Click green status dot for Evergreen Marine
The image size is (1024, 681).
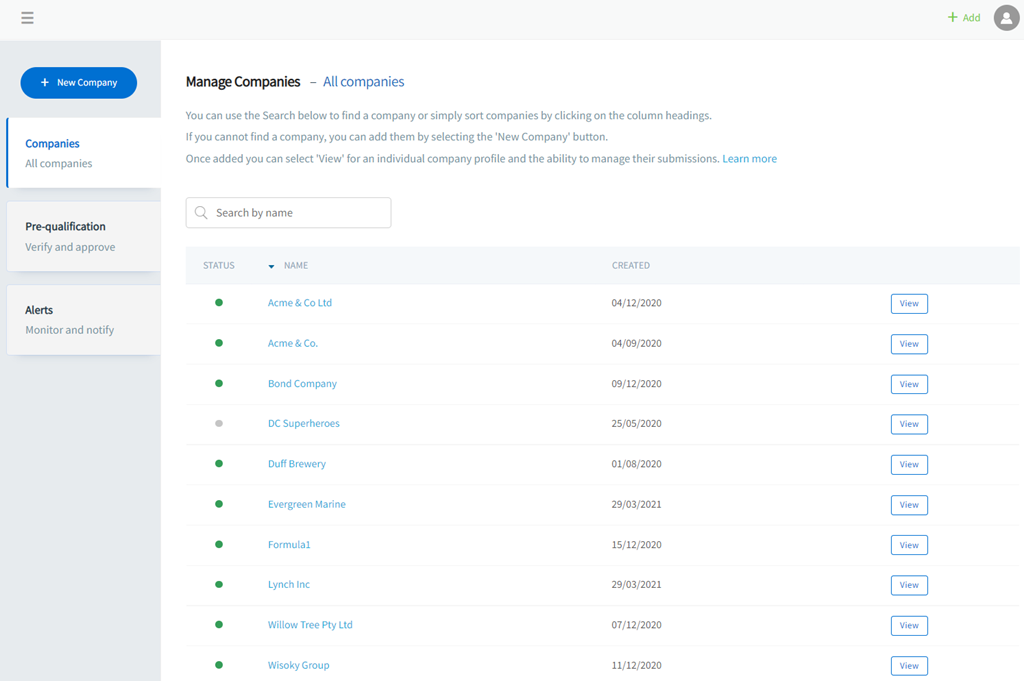click(219, 505)
